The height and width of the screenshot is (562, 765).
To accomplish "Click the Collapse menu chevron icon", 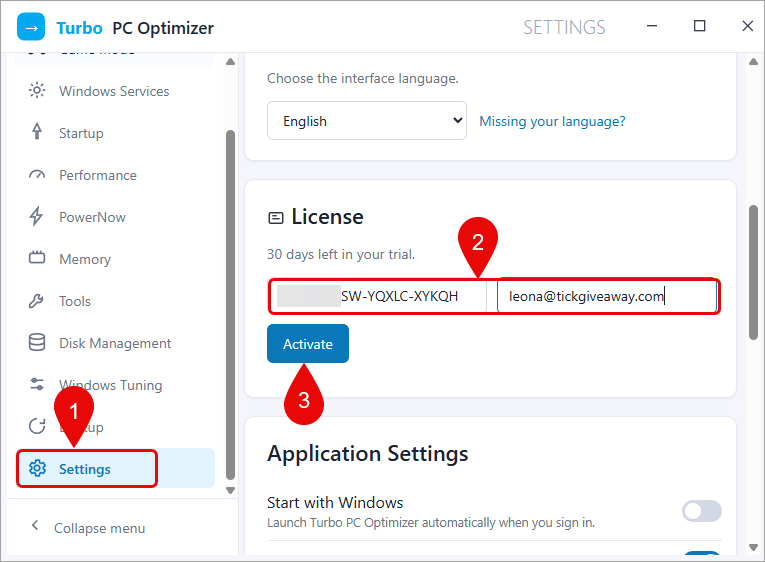I will point(35,525).
